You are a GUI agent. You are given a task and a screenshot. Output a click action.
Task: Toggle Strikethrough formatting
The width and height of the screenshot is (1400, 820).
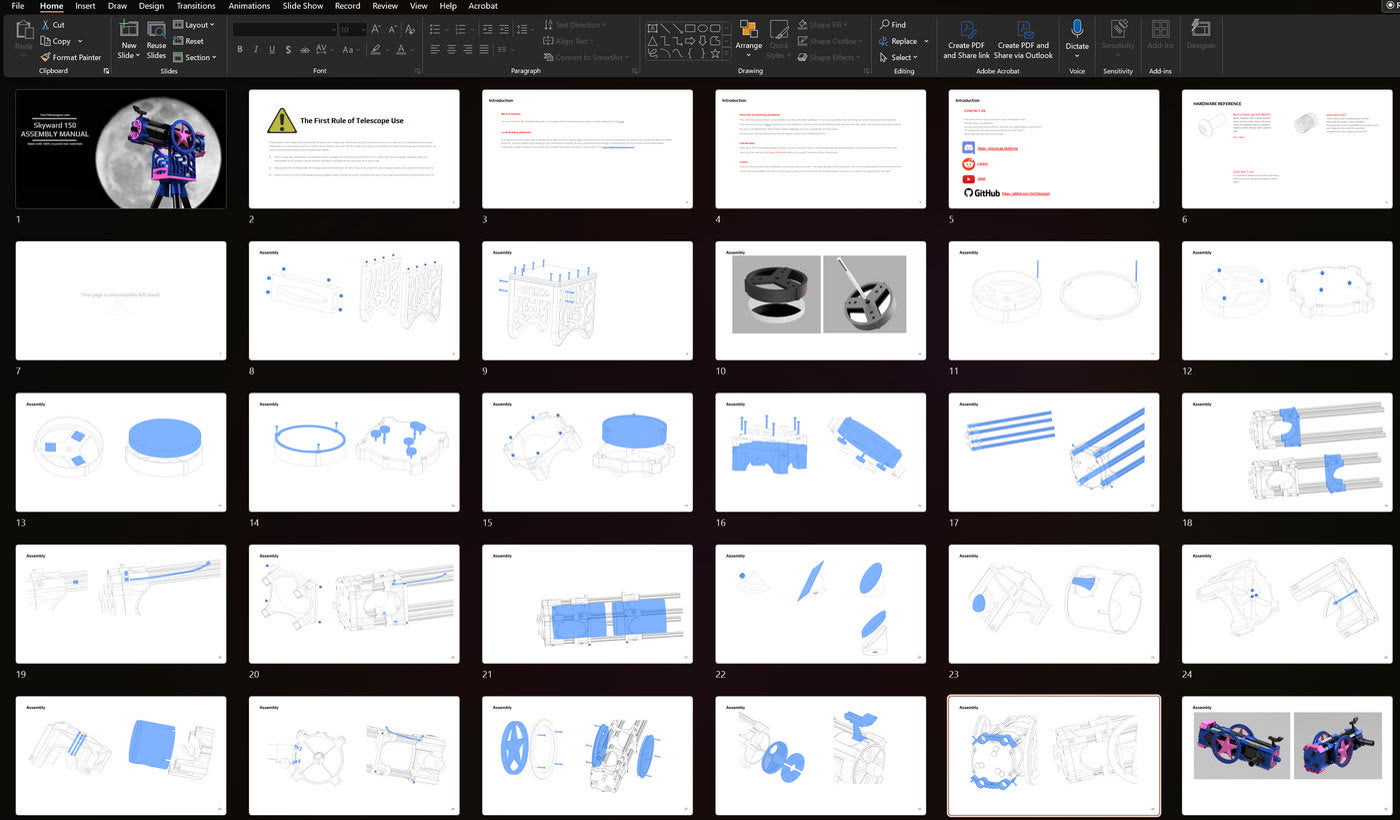[x=304, y=49]
